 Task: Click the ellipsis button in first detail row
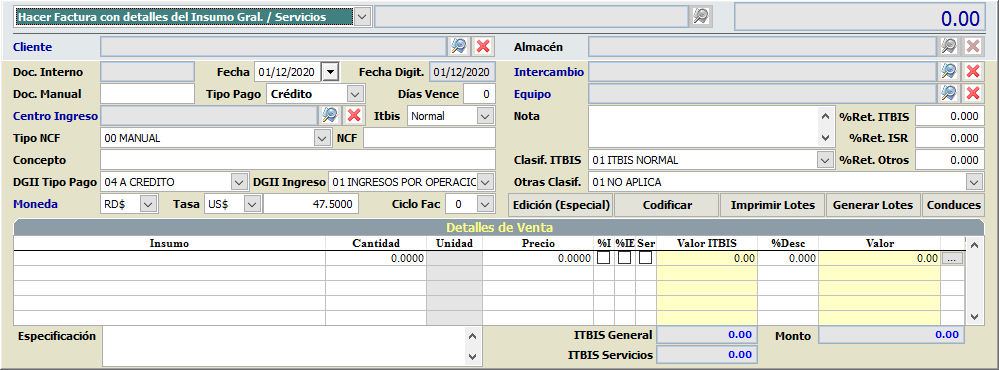coord(952,259)
